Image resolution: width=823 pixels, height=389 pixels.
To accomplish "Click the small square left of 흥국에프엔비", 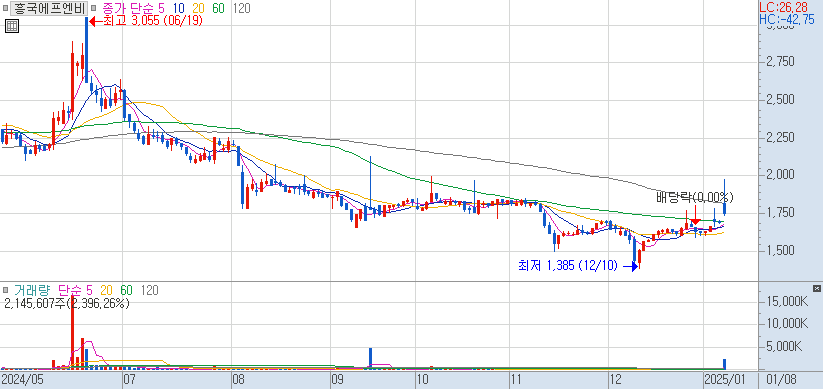I will pyautogui.click(x=5, y=8).
